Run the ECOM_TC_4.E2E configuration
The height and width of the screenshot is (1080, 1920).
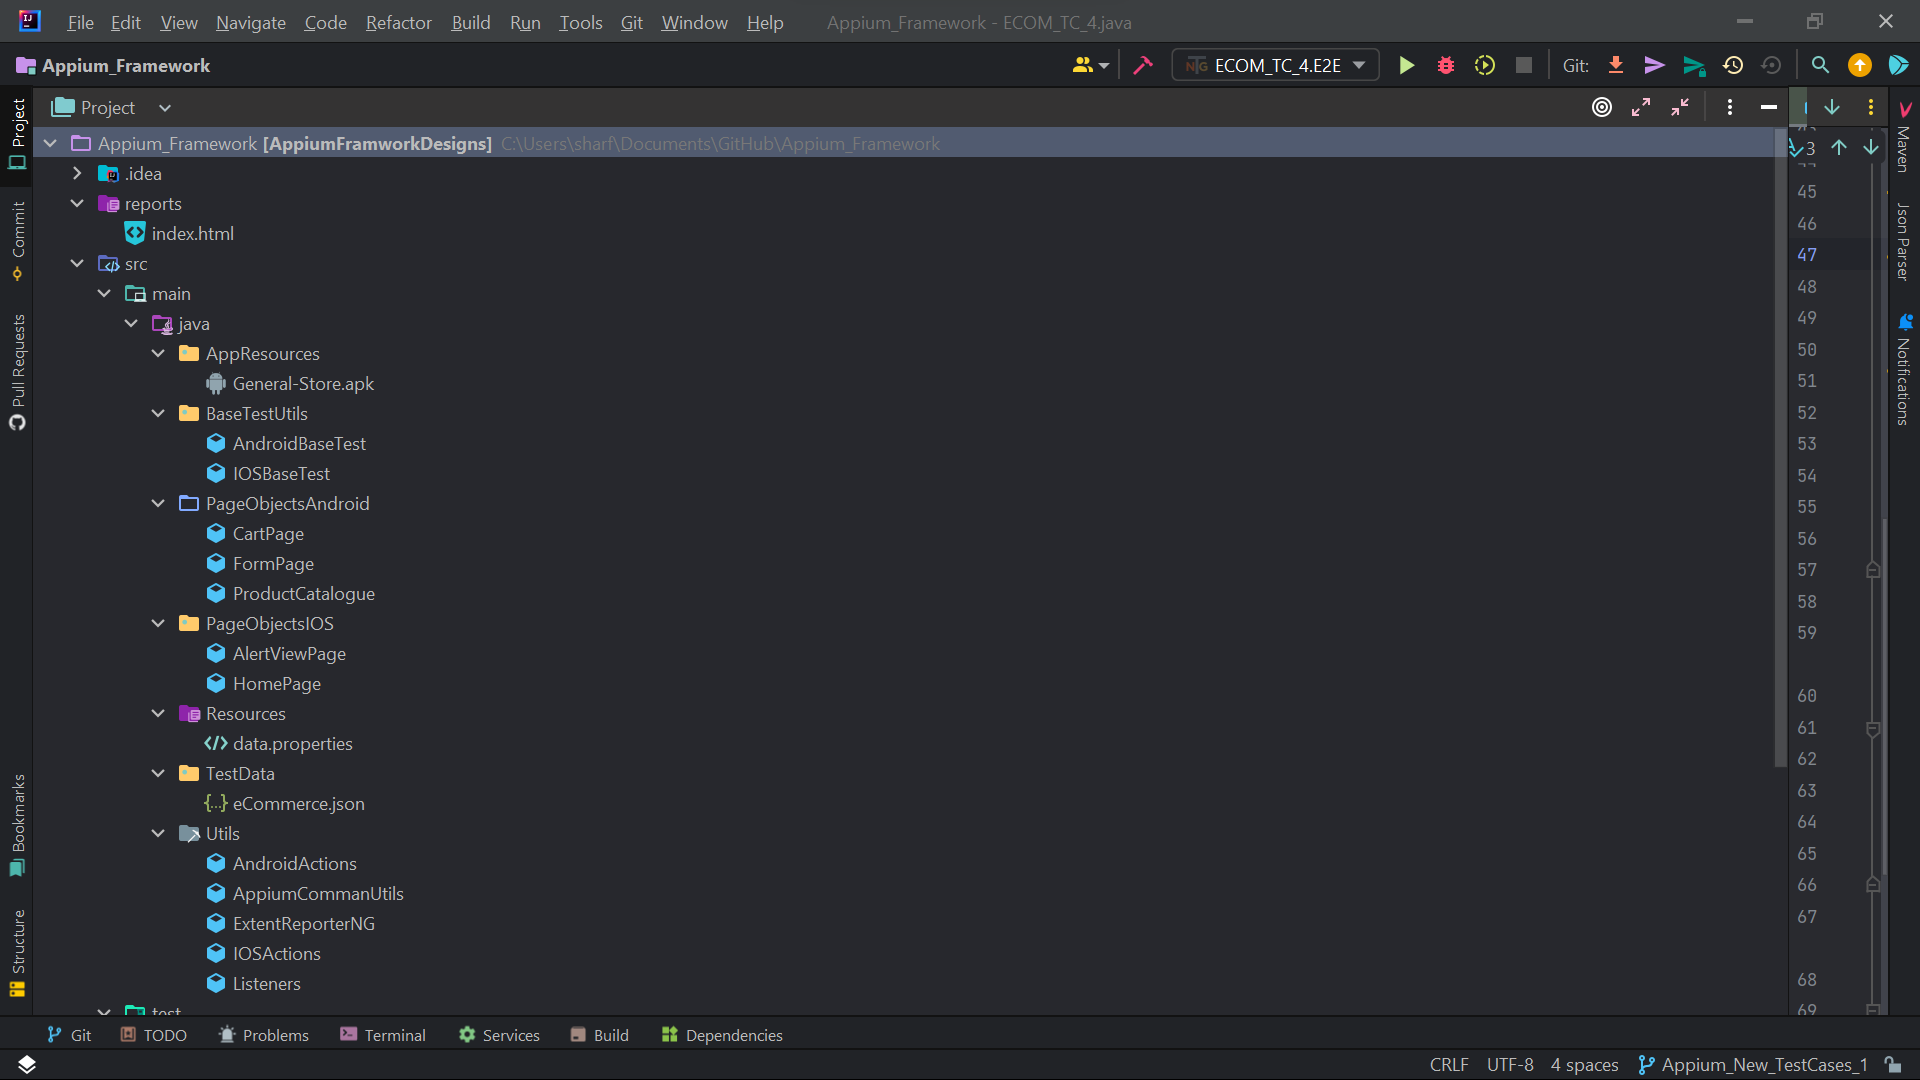[x=1406, y=64]
